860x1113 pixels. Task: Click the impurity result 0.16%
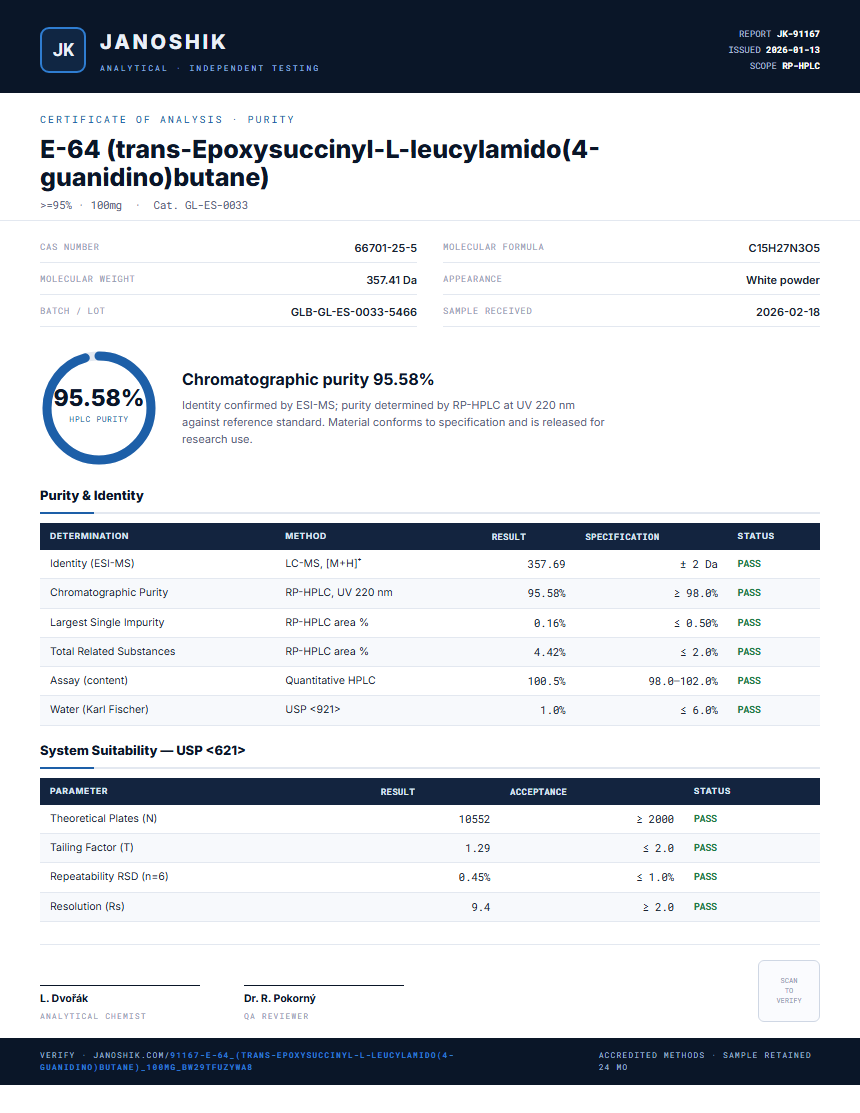point(550,623)
